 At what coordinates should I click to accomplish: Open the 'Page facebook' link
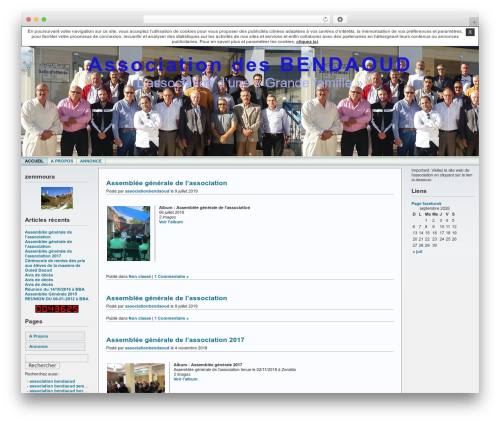pyautogui.click(x=426, y=203)
